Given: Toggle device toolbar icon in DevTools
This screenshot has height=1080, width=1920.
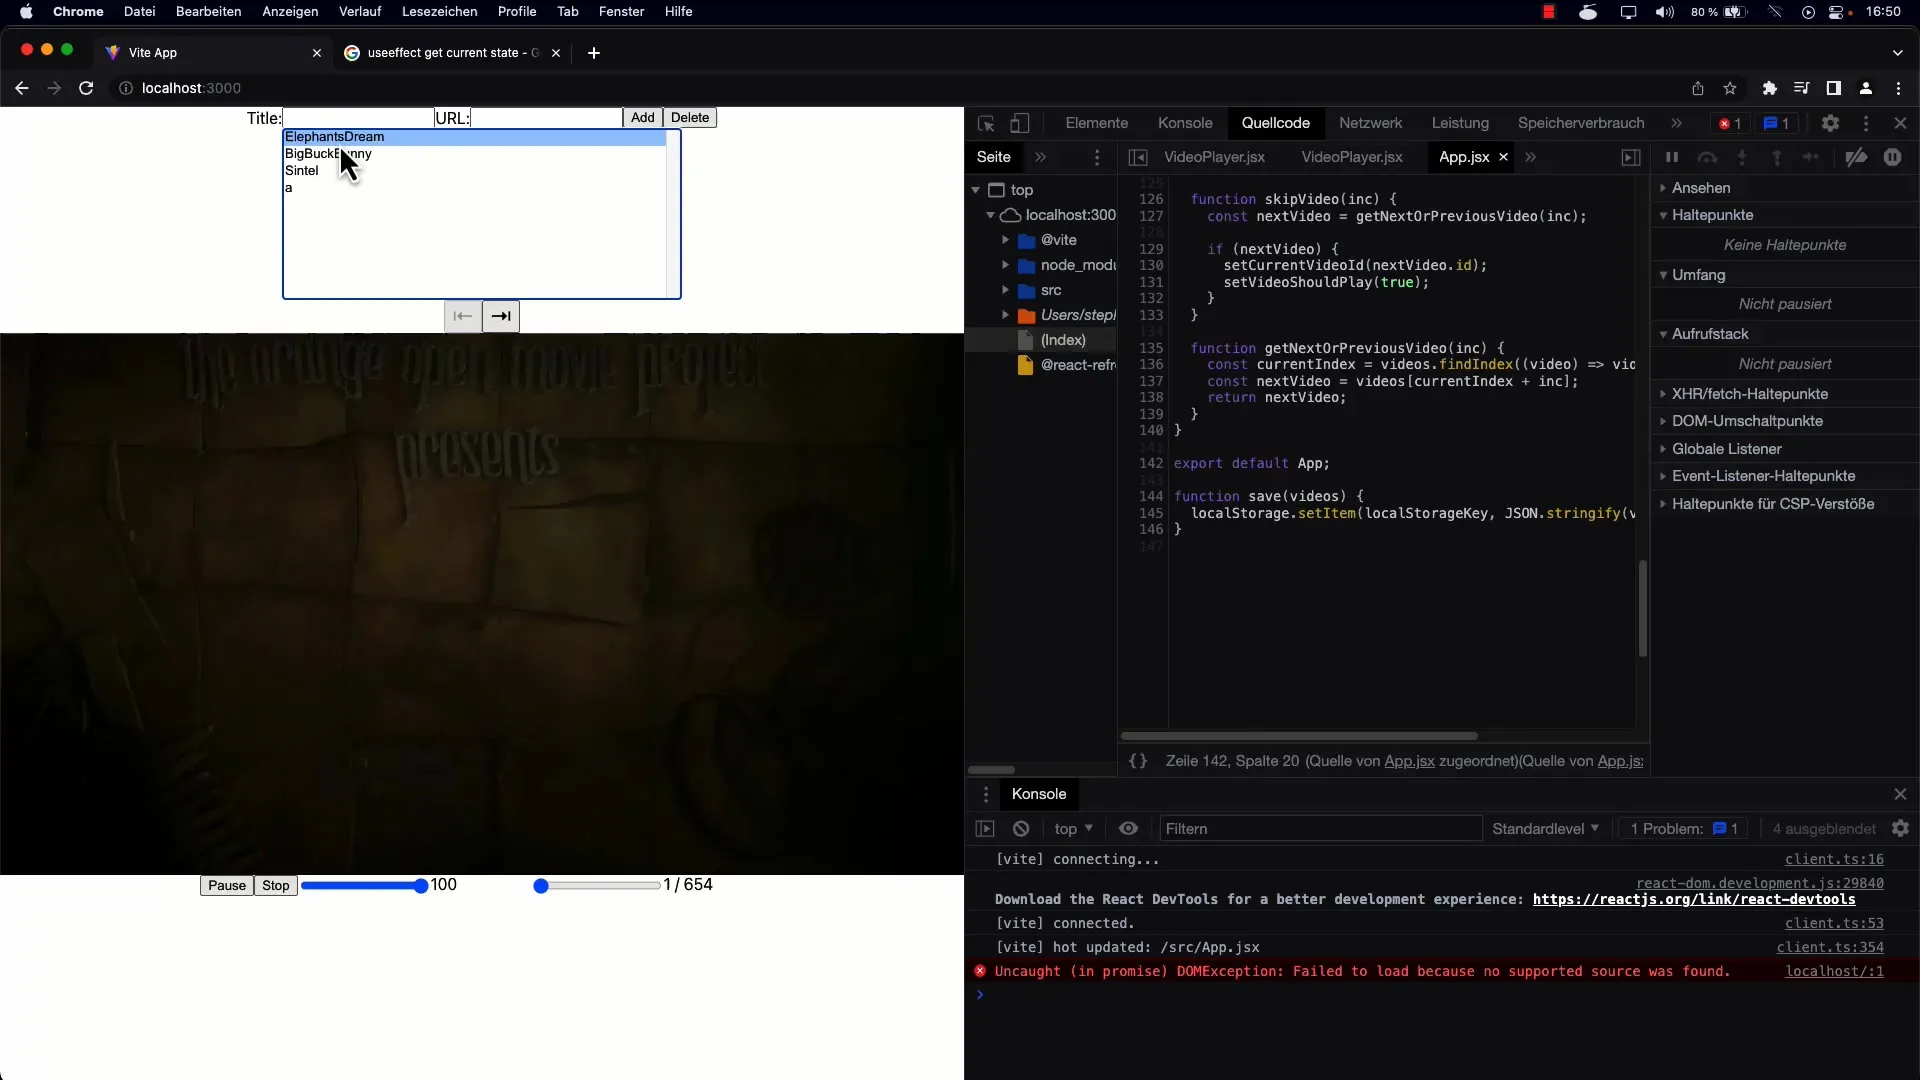Looking at the screenshot, I should click(1019, 123).
